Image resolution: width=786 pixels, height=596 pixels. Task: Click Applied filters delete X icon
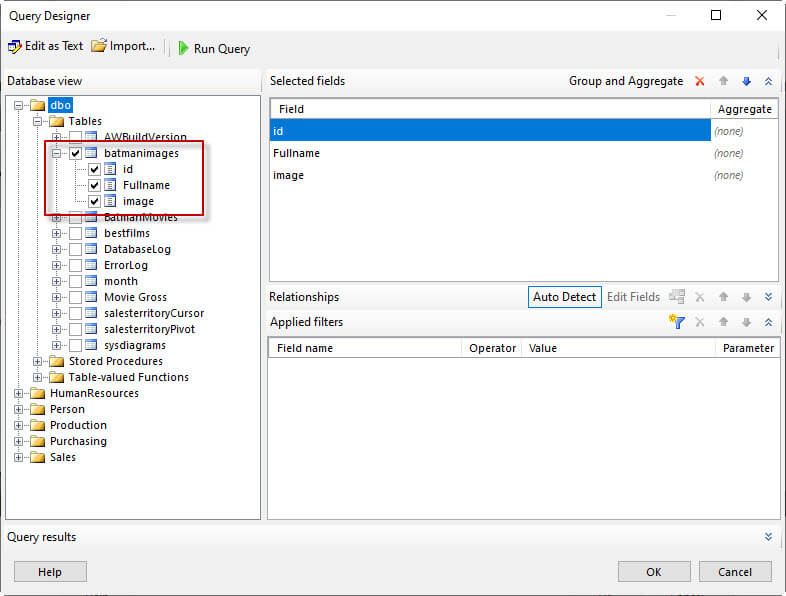(700, 322)
